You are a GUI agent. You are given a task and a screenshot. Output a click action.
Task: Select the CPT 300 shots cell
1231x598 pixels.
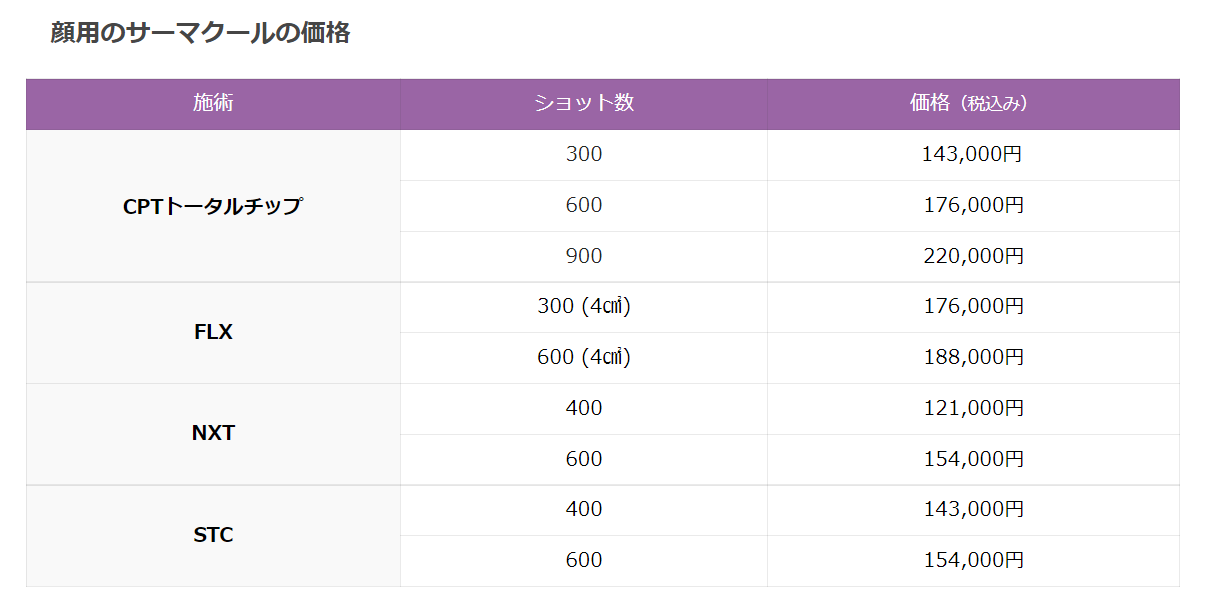tap(584, 155)
